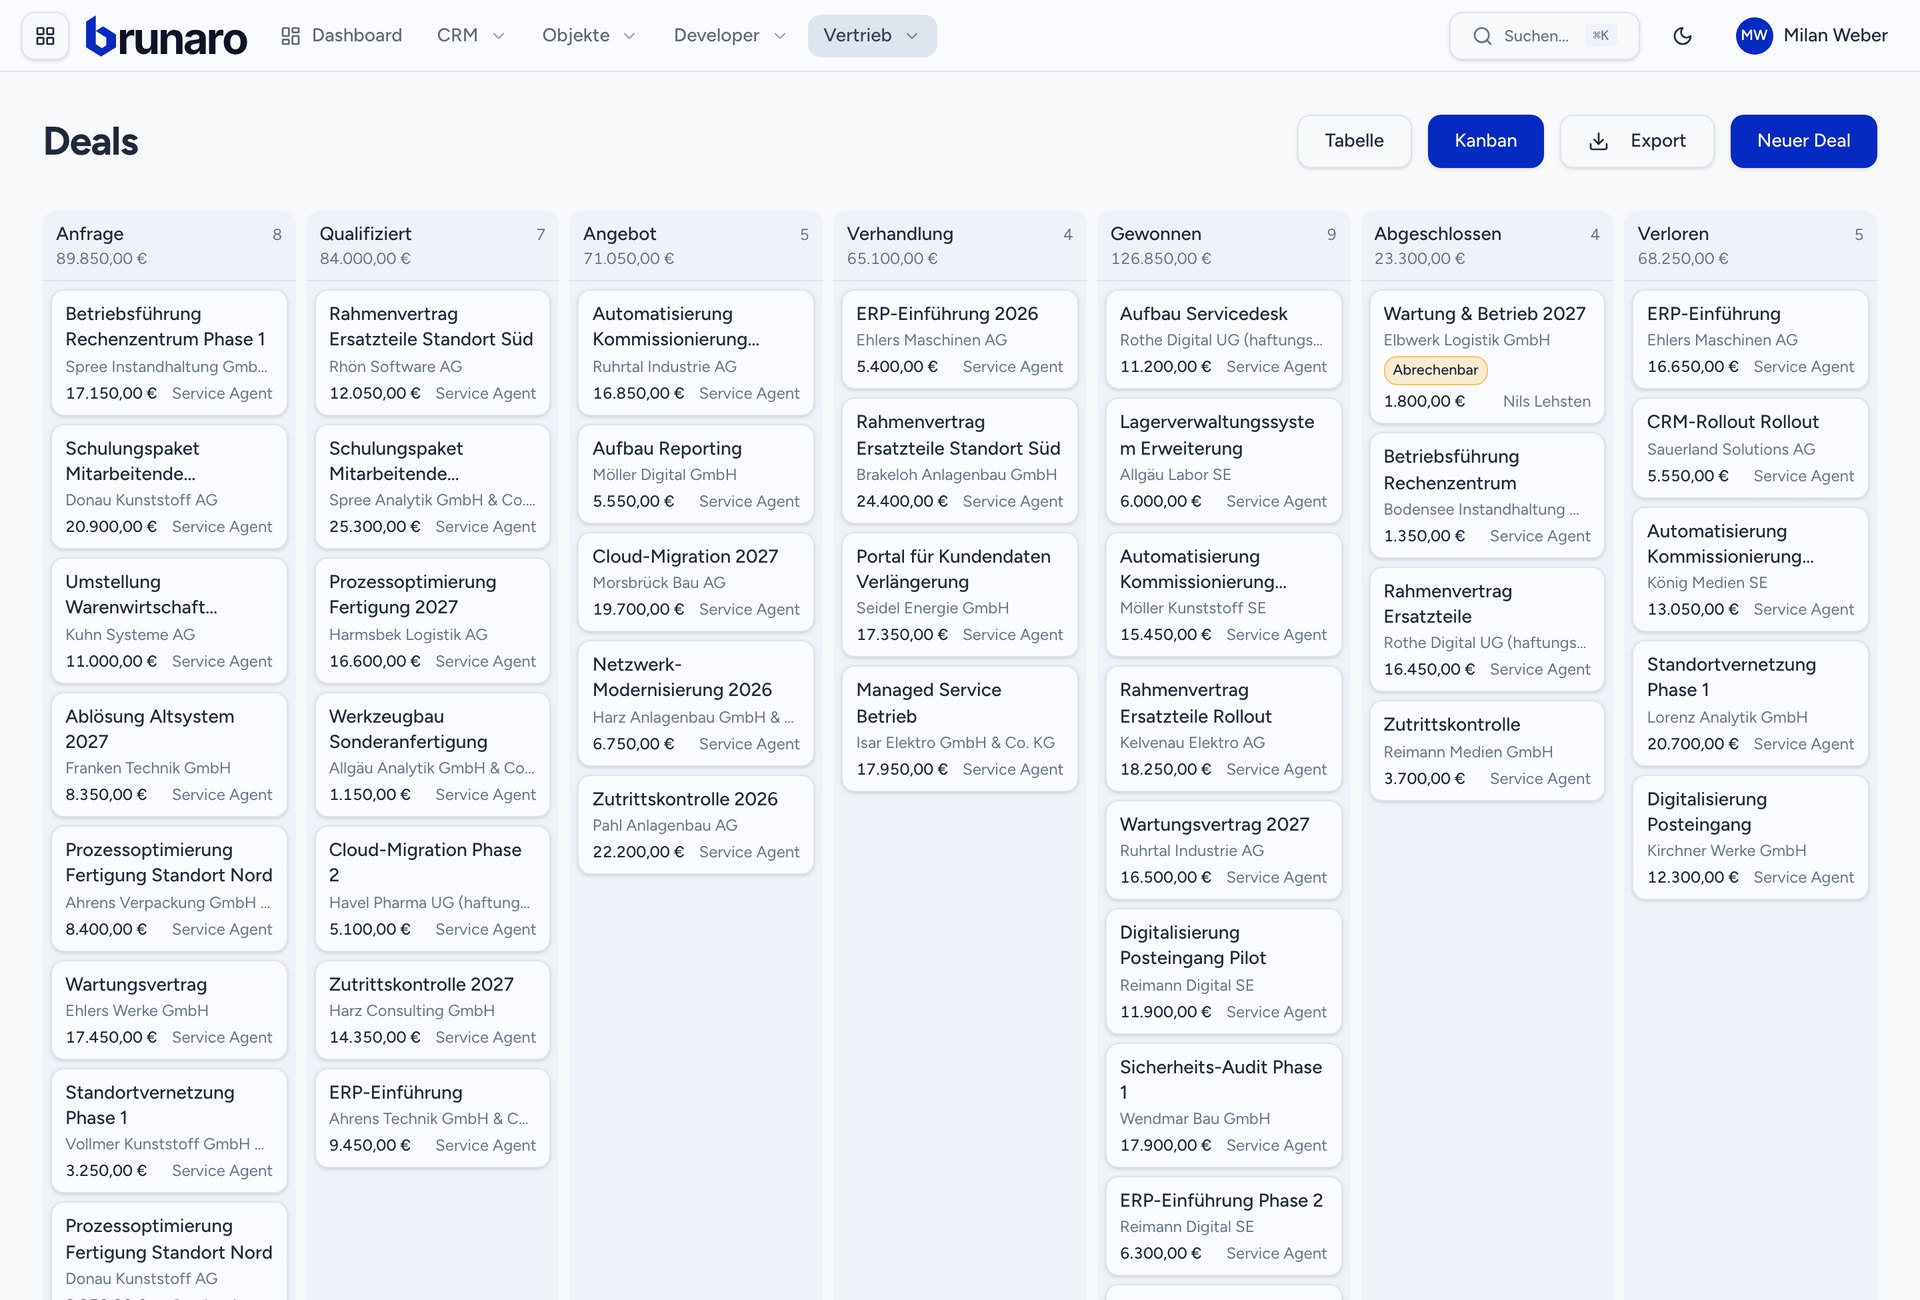
Task: Open the Dashboard menu item
Action: pos(341,36)
